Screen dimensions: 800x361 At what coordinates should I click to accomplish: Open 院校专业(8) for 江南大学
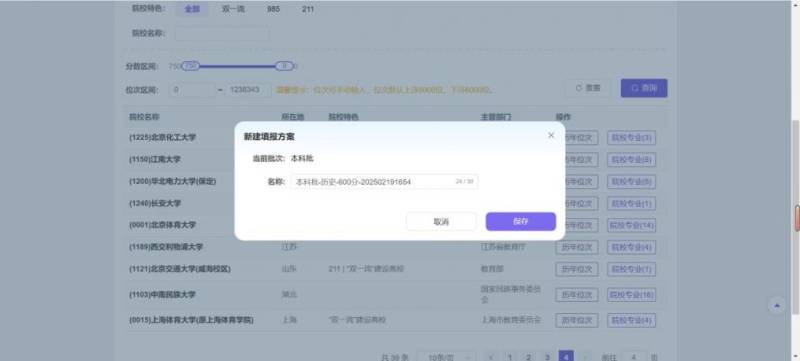(631, 160)
